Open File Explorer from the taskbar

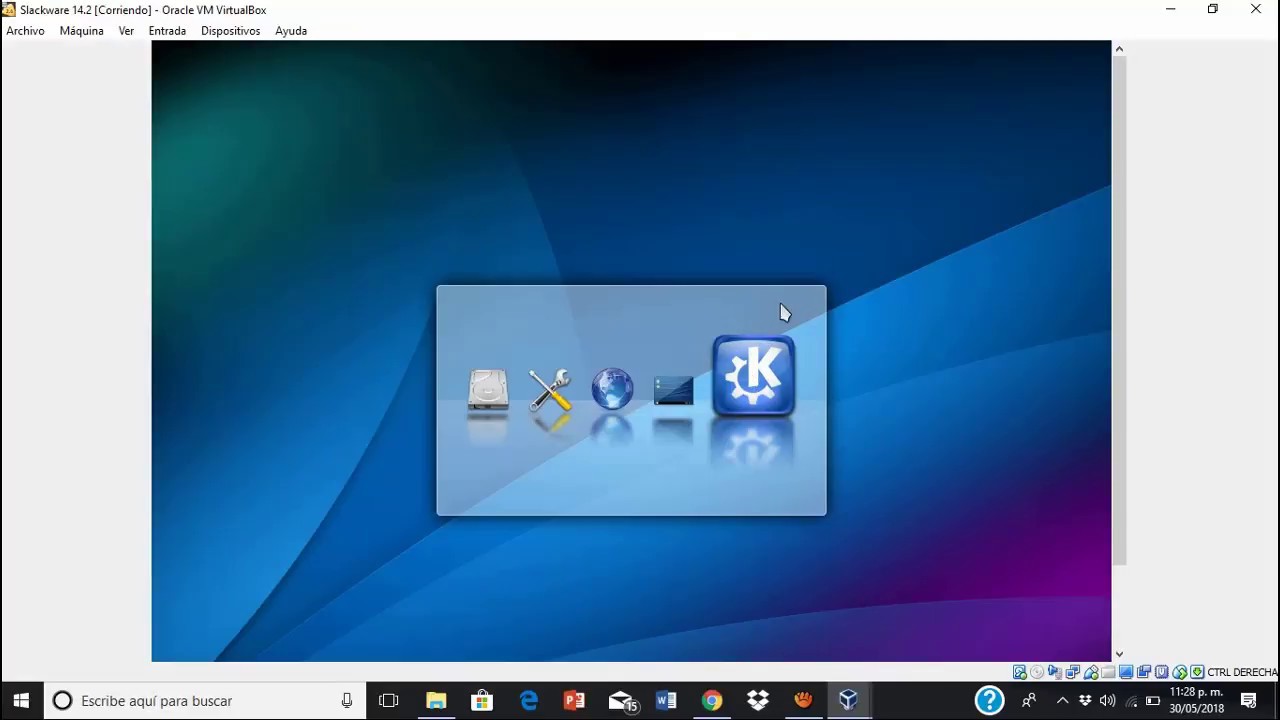pyautogui.click(x=436, y=701)
